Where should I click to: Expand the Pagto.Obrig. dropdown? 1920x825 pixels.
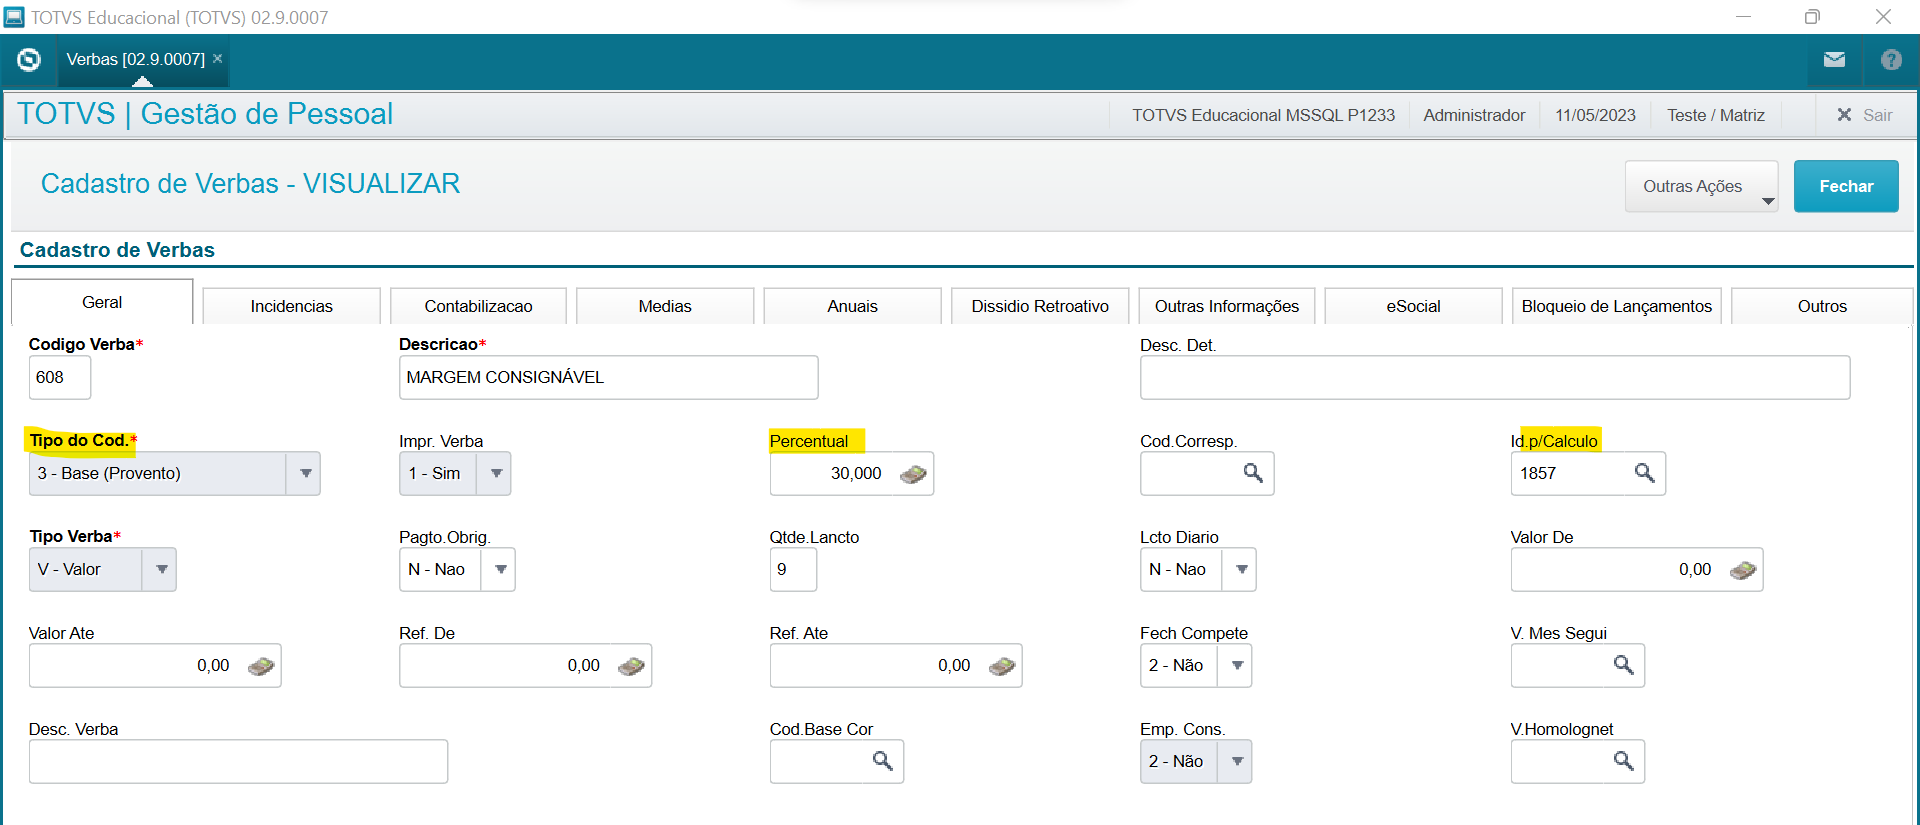(500, 570)
